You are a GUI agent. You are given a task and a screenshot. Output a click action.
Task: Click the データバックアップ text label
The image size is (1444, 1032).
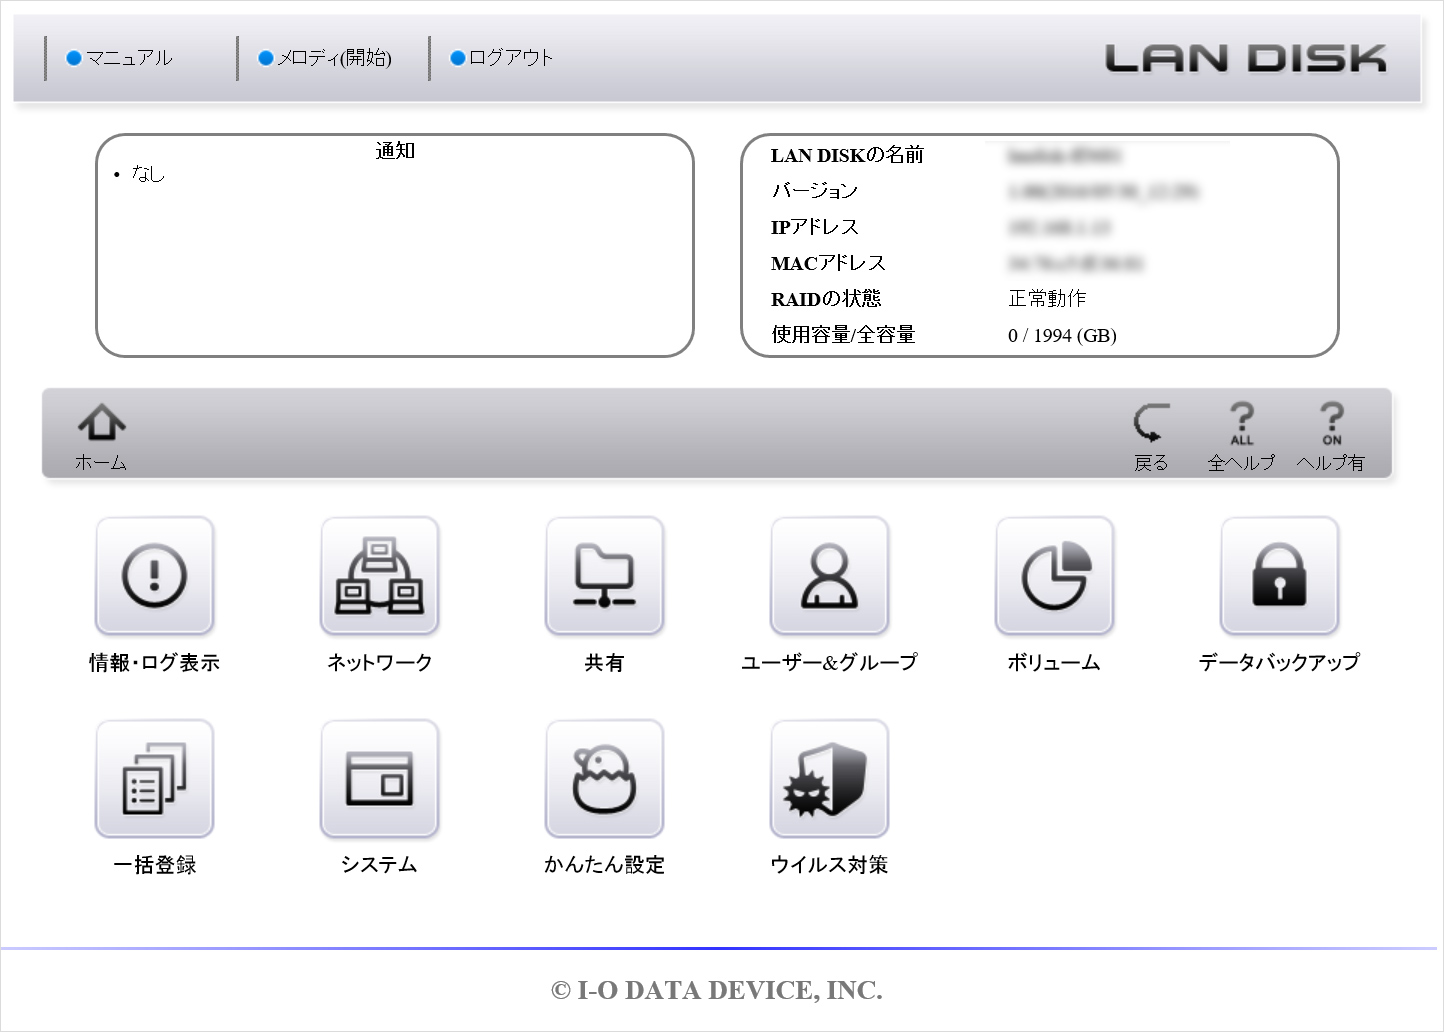(x=1279, y=662)
